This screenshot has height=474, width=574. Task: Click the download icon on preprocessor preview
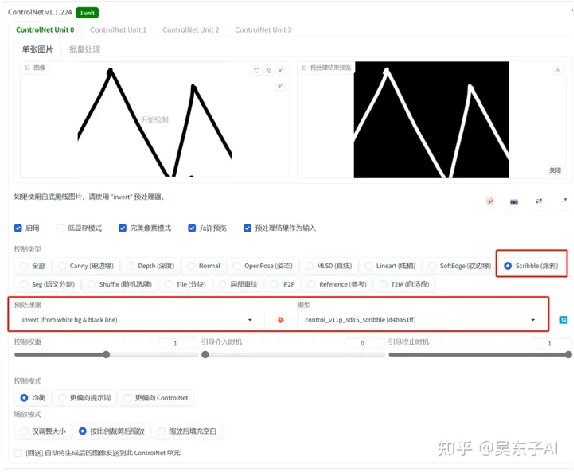point(557,70)
